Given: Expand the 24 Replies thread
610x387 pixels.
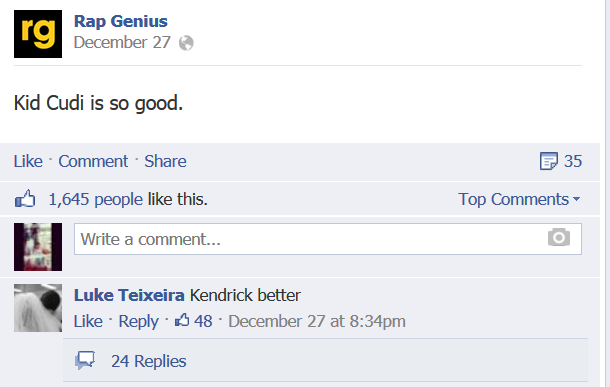Looking at the screenshot, I should coord(149,361).
